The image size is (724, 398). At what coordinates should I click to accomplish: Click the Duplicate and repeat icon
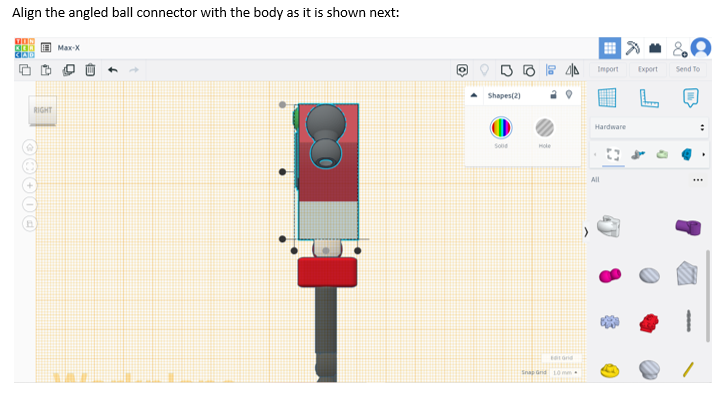68,70
